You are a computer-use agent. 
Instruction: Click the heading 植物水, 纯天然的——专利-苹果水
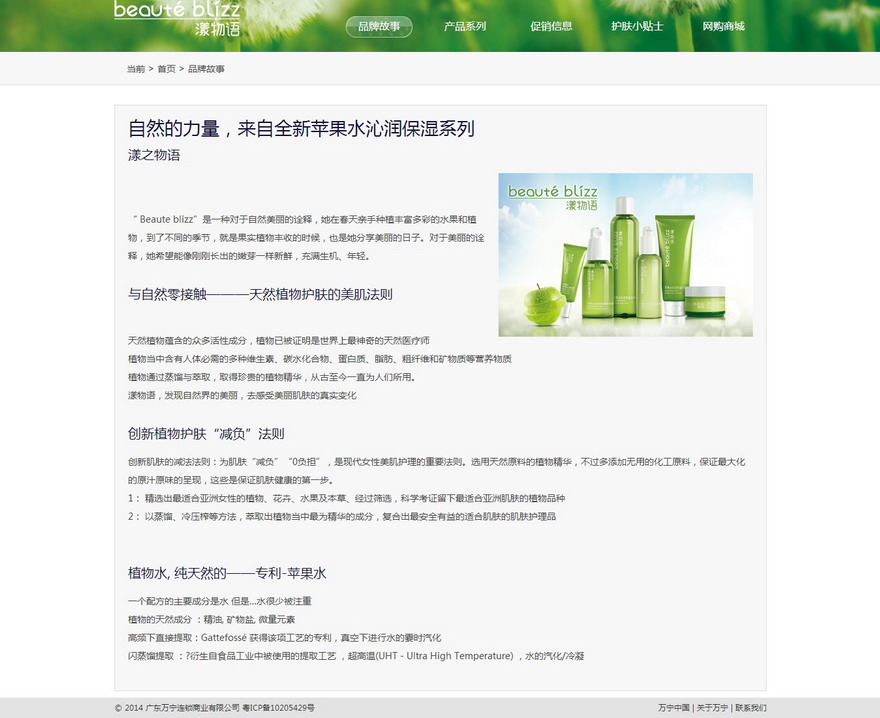pyautogui.click(x=227, y=573)
